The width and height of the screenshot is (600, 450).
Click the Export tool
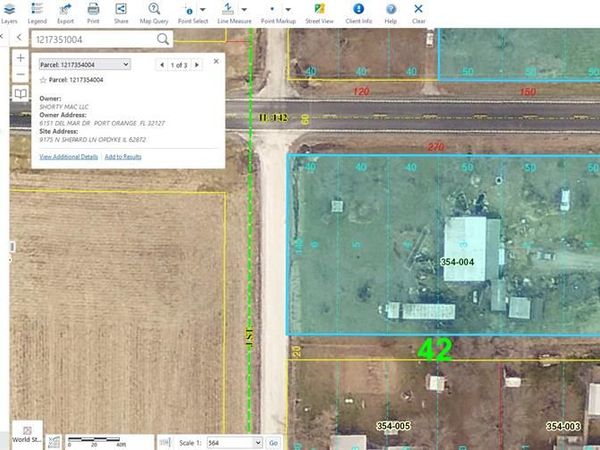65,12
